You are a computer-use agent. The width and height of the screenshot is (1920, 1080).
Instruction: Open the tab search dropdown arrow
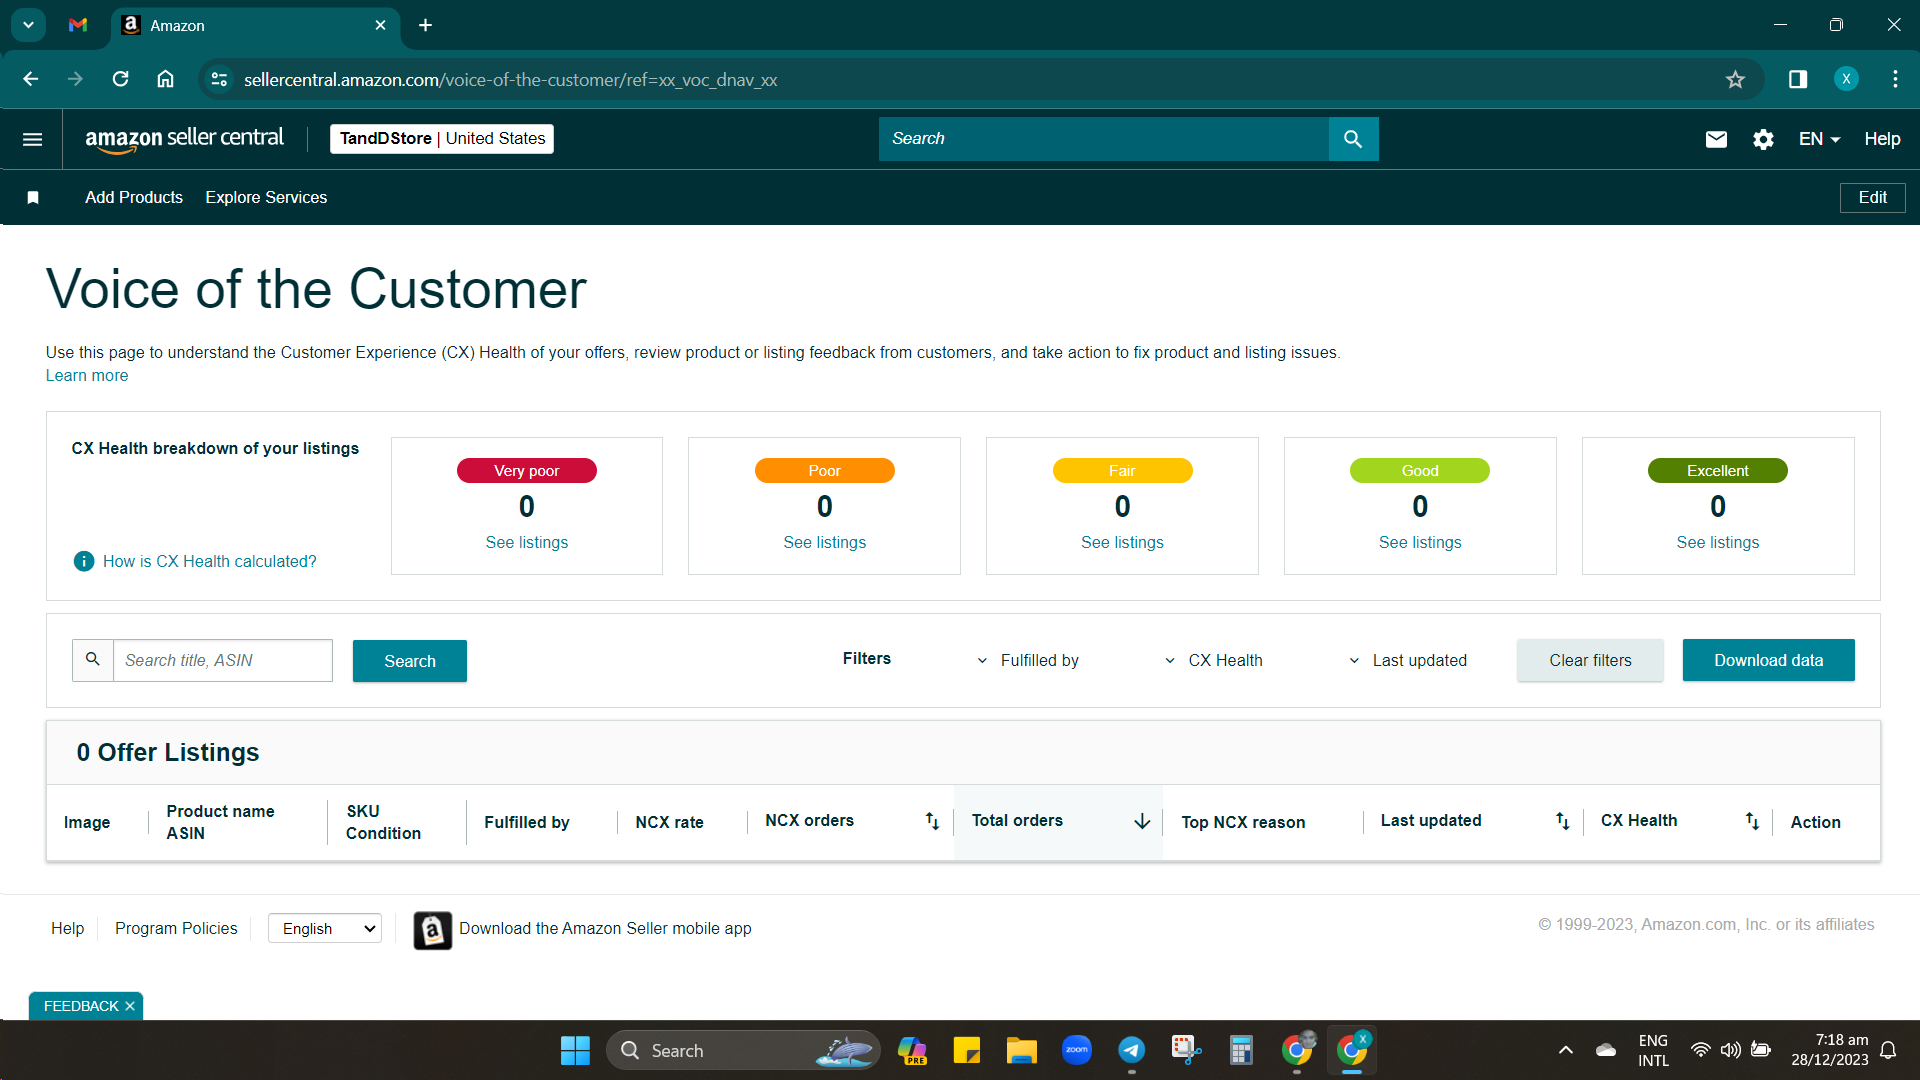click(x=28, y=25)
